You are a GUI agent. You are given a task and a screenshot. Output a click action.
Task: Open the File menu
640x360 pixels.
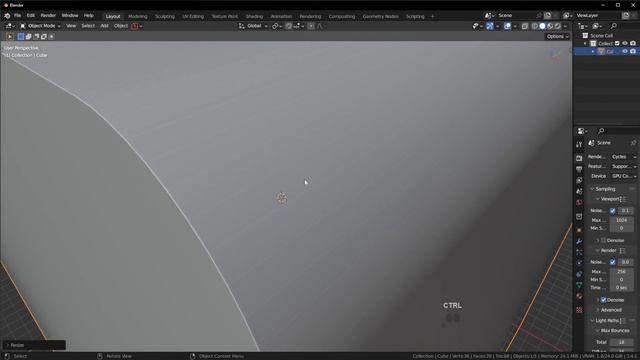18,16
